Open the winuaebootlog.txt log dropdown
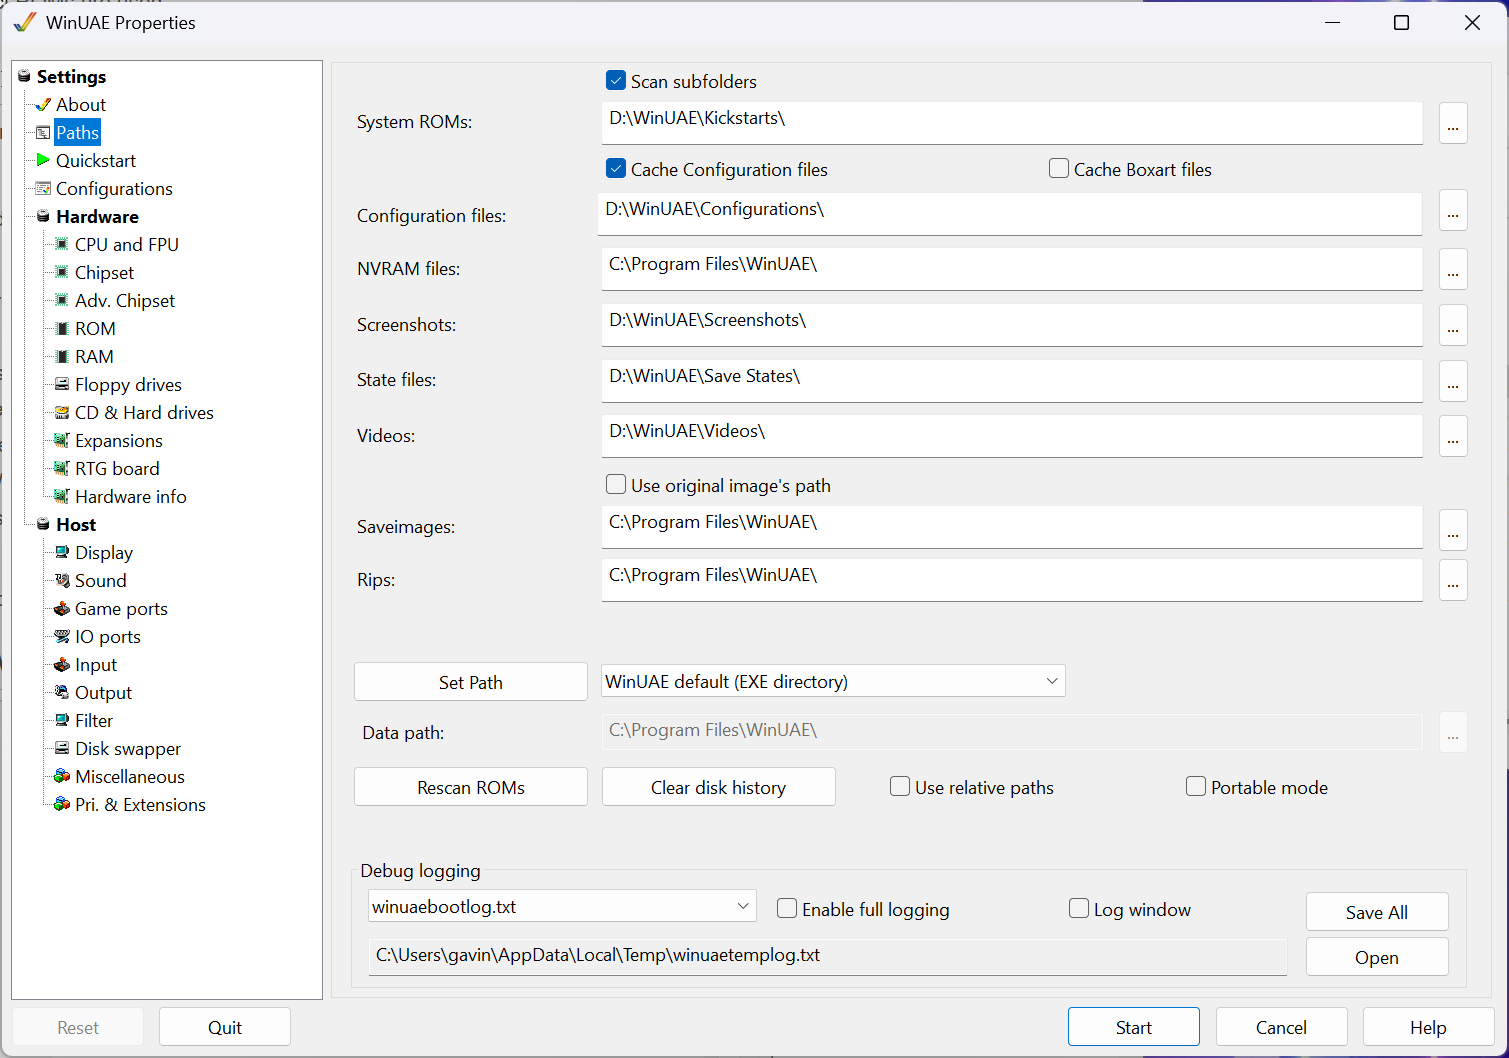1509x1058 pixels. (x=561, y=907)
